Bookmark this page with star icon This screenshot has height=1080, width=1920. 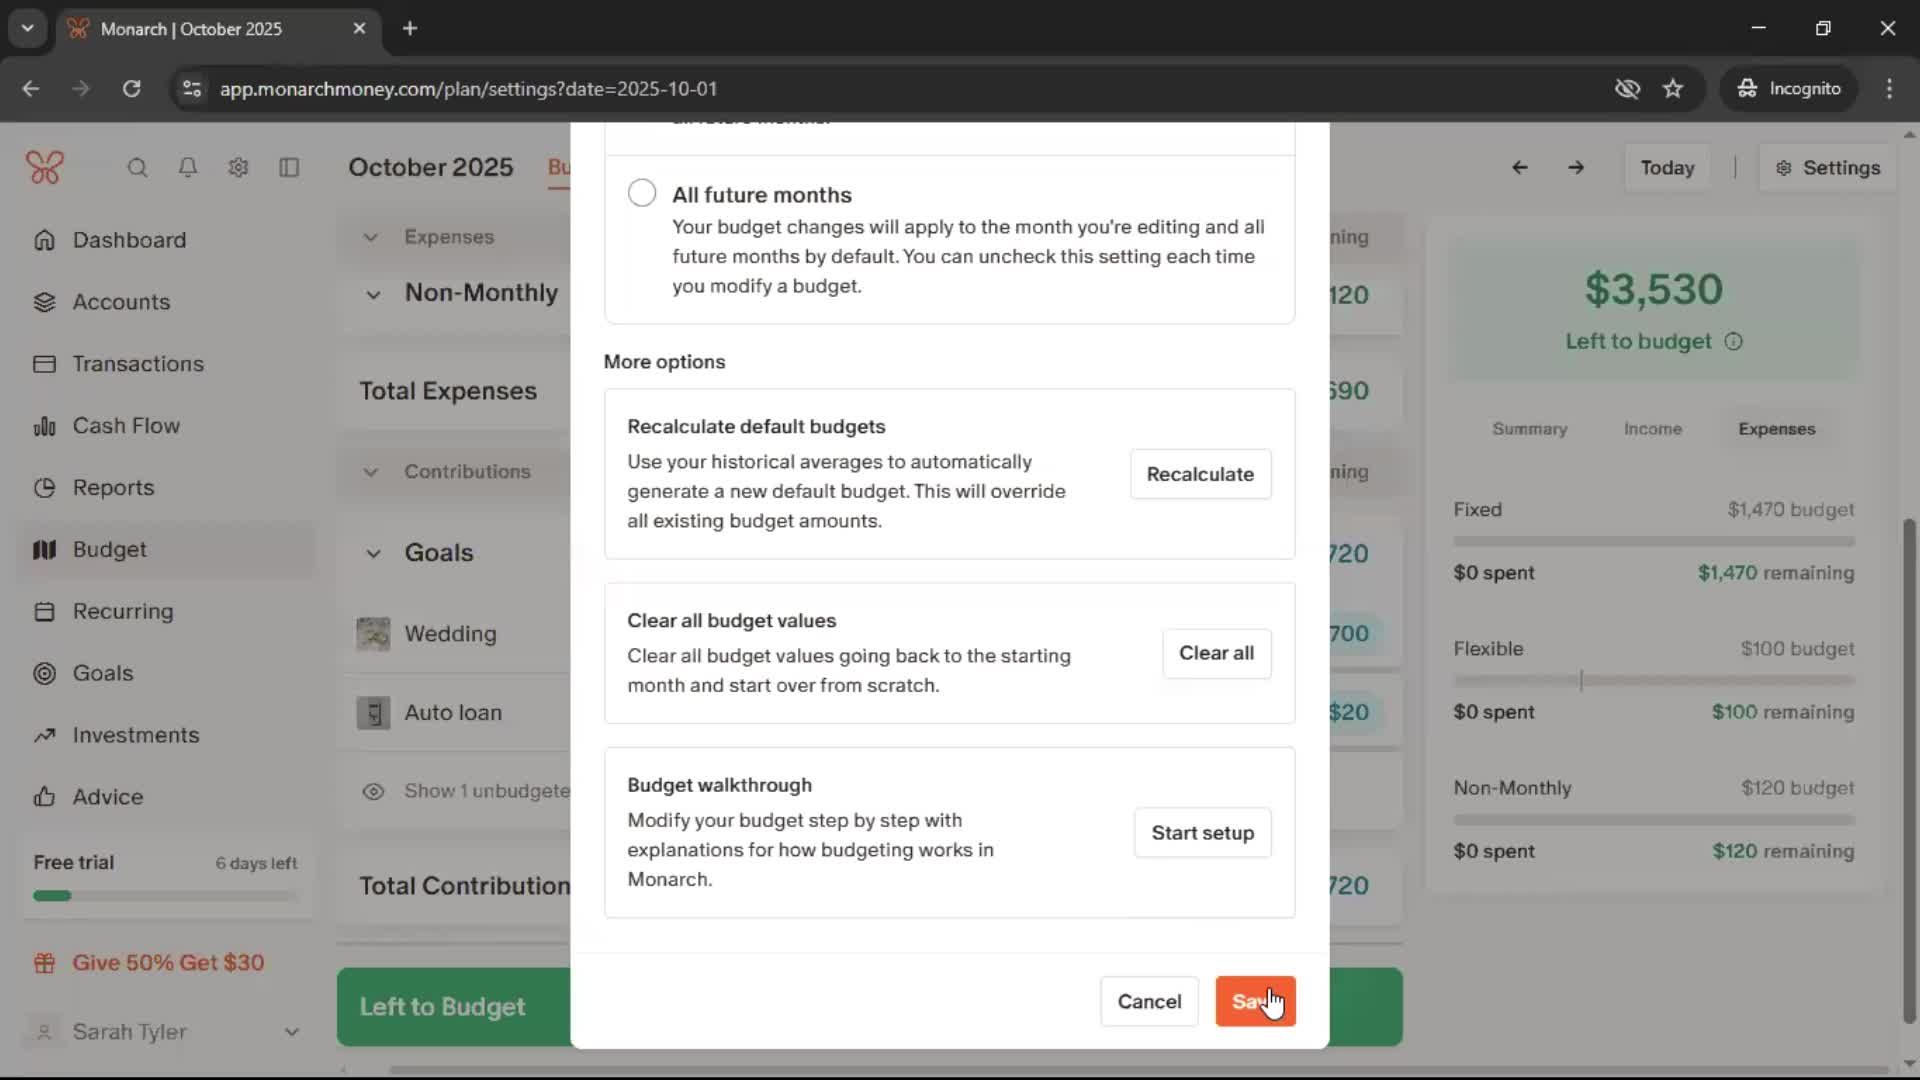(1673, 89)
